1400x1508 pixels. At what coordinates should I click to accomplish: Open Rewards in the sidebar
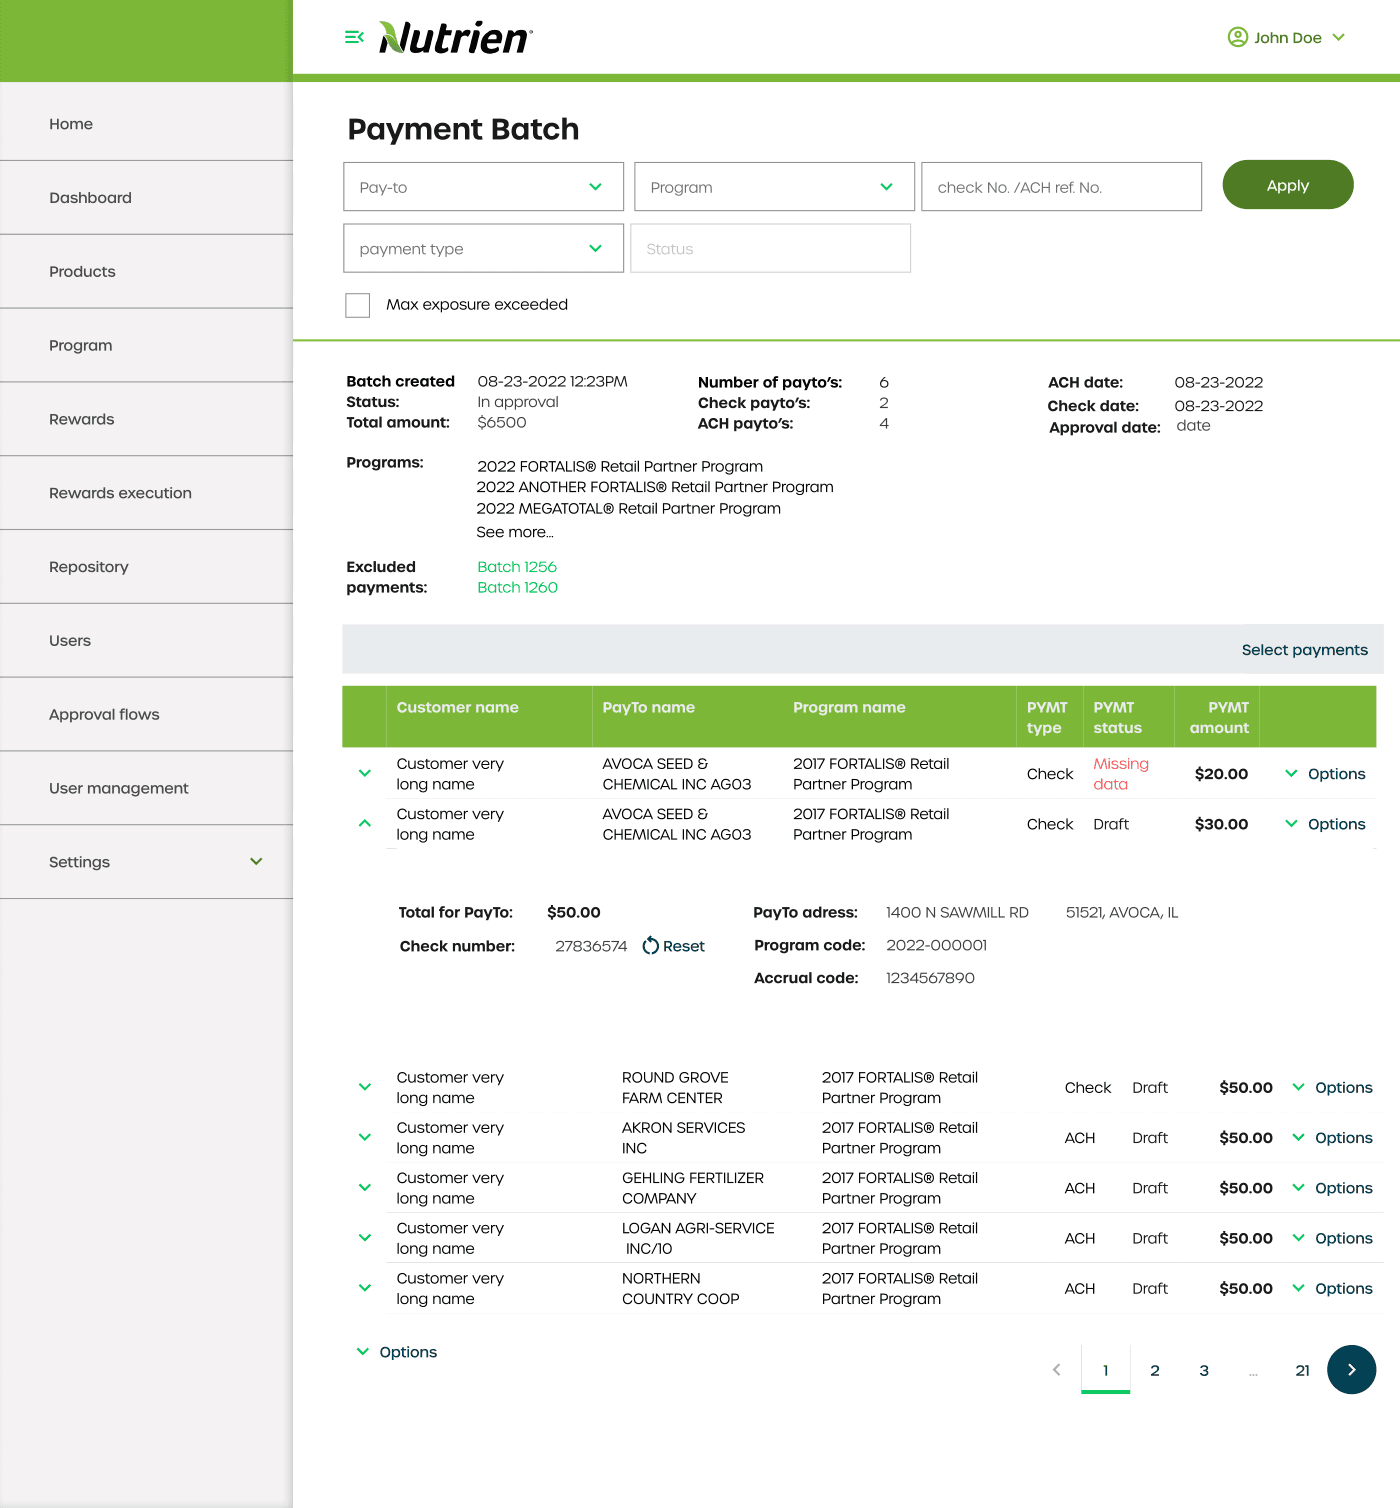146,419
